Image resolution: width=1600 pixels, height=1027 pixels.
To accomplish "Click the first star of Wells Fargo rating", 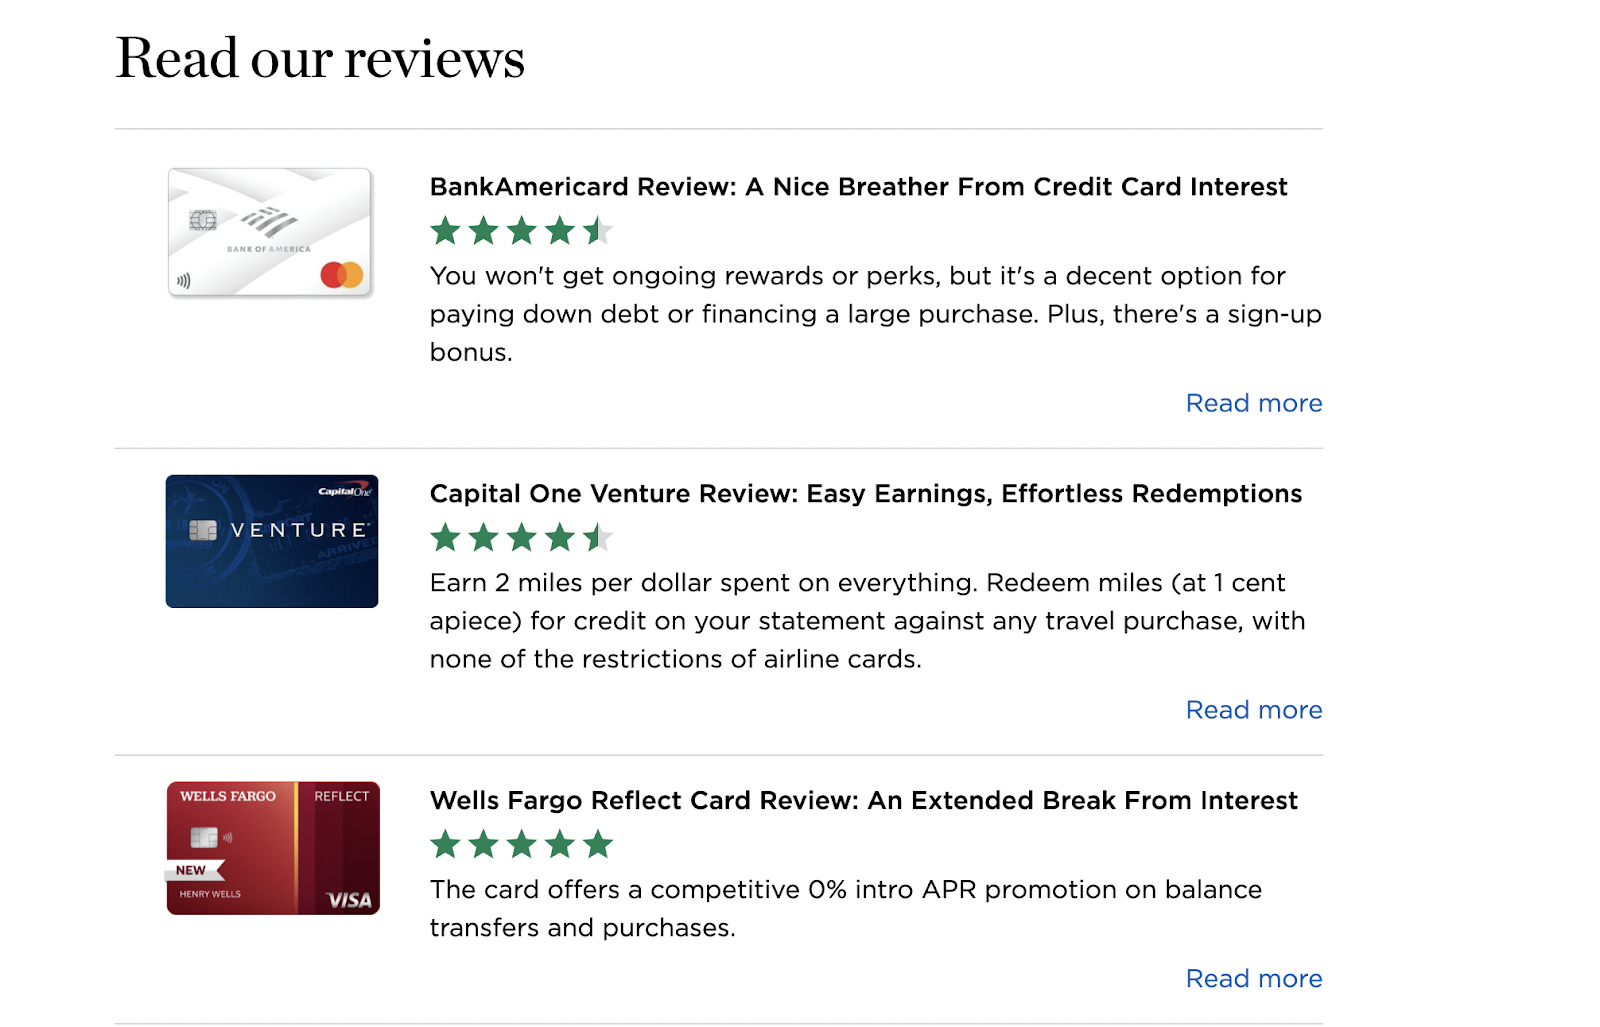I will tap(445, 845).
